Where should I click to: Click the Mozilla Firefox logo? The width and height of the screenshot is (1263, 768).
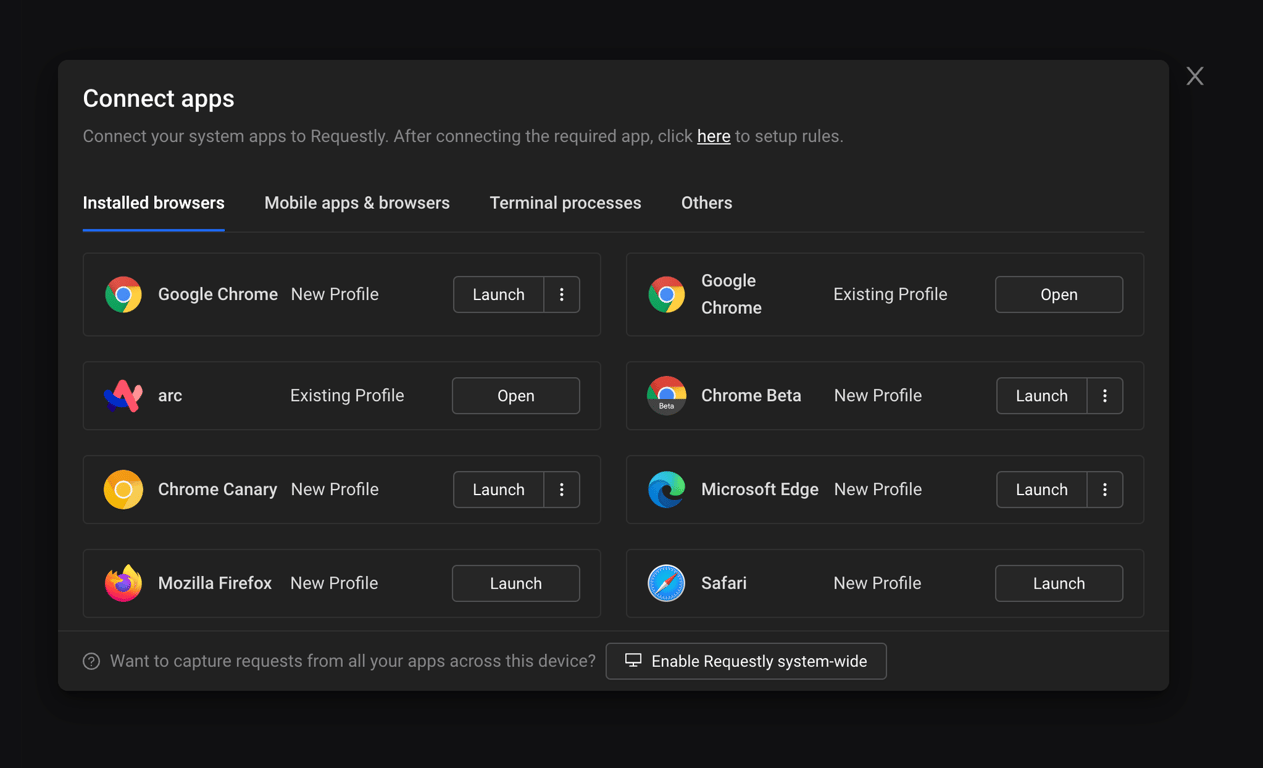click(123, 583)
